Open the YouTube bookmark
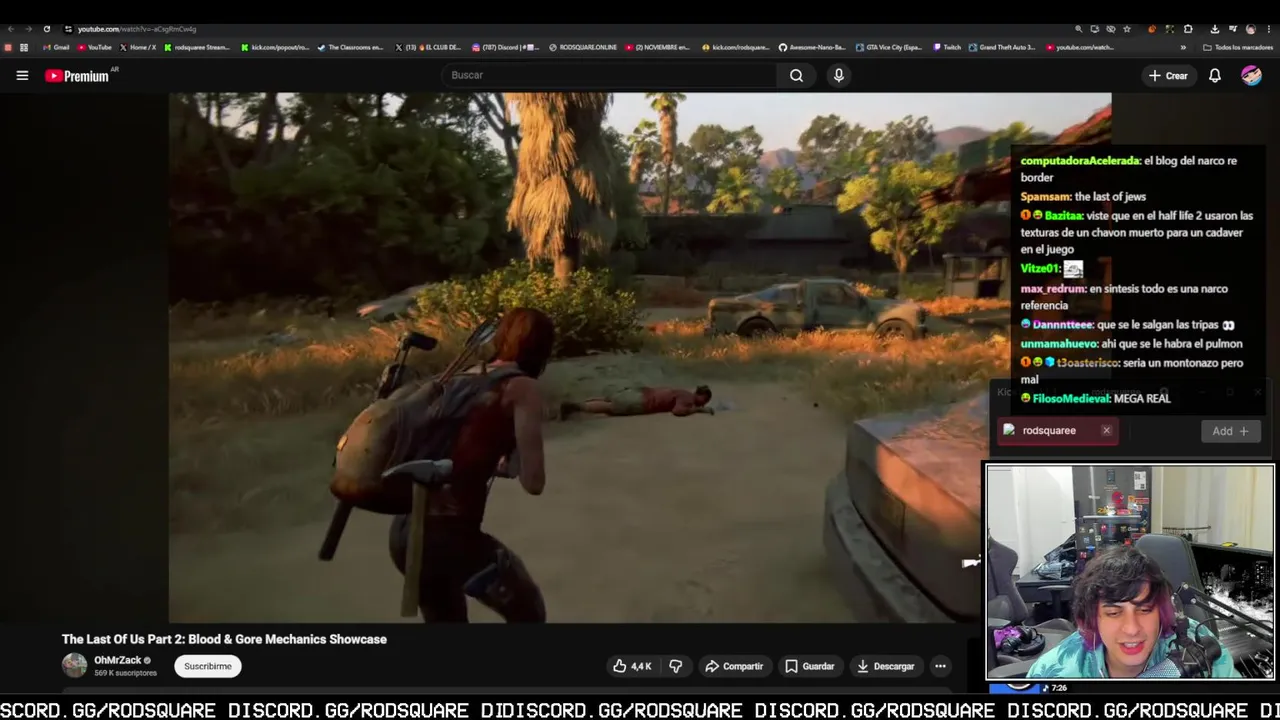This screenshot has width=1280, height=720. tap(94, 47)
